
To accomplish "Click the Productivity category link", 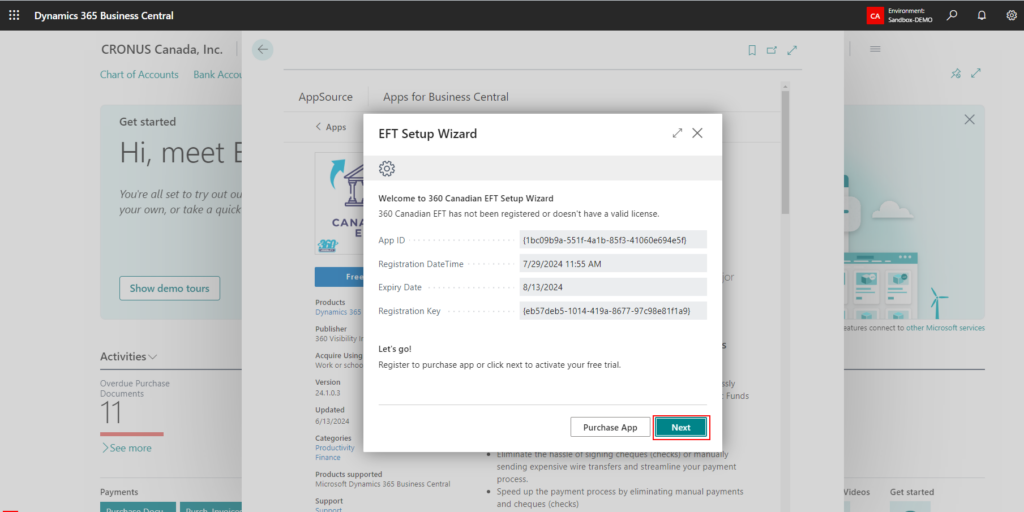I will tap(335, 448).
